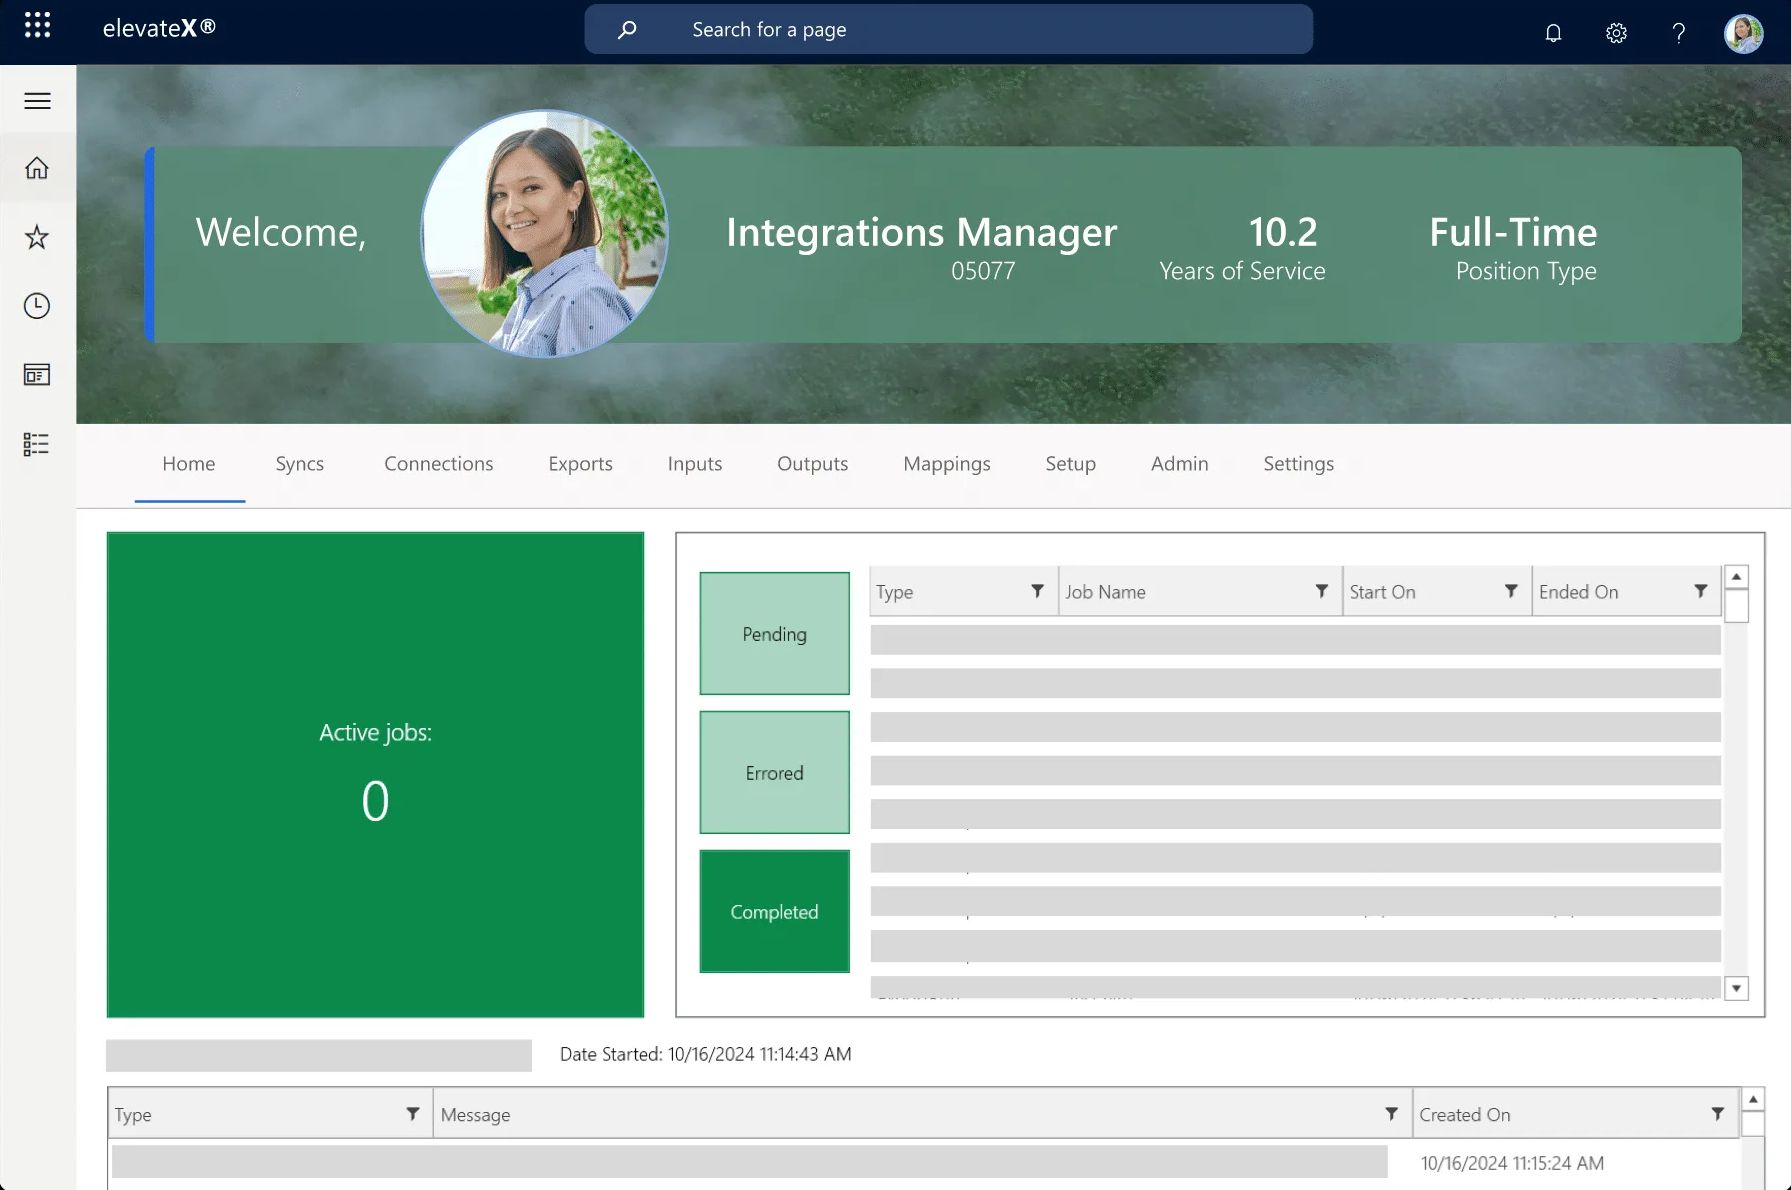
Task: Open the Modules list icon in sidebar
Action: coord(37,444)
